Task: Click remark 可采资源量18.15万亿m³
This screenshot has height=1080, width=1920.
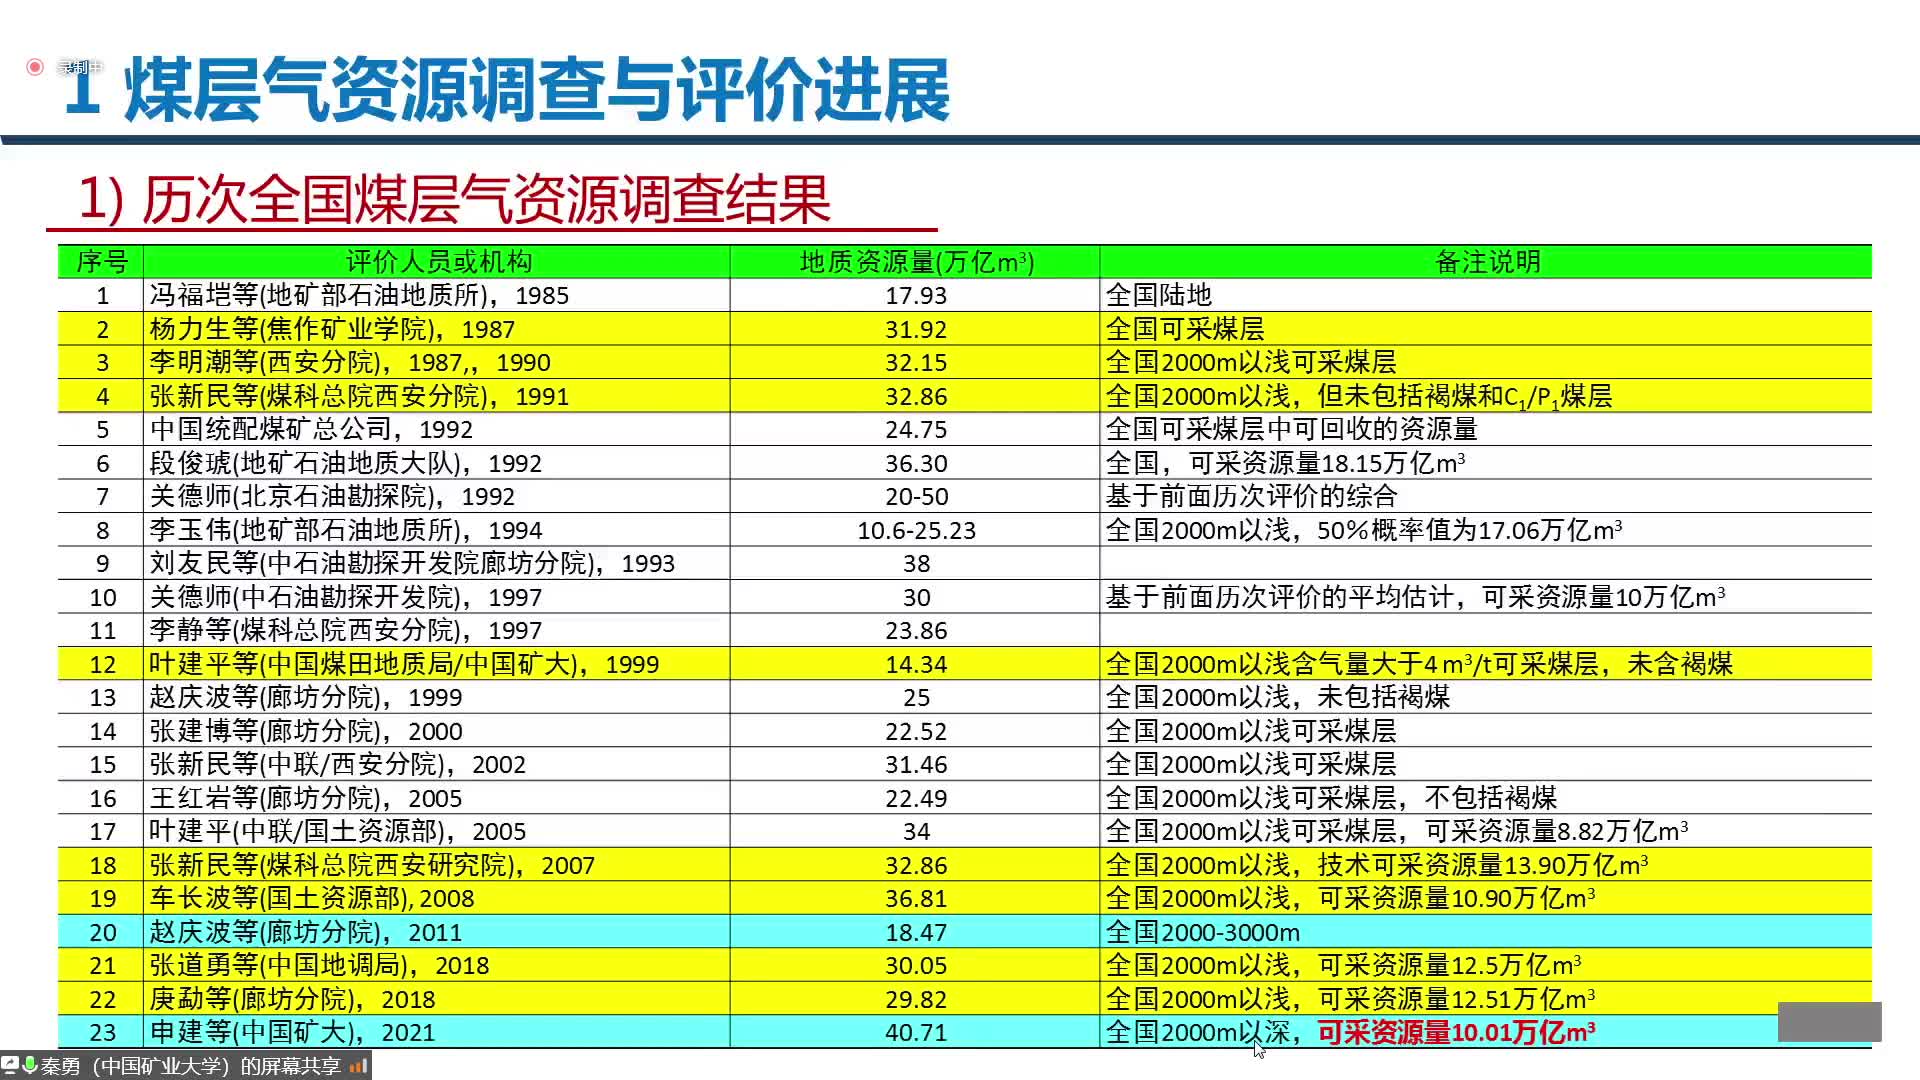Action: point(1327,463)
